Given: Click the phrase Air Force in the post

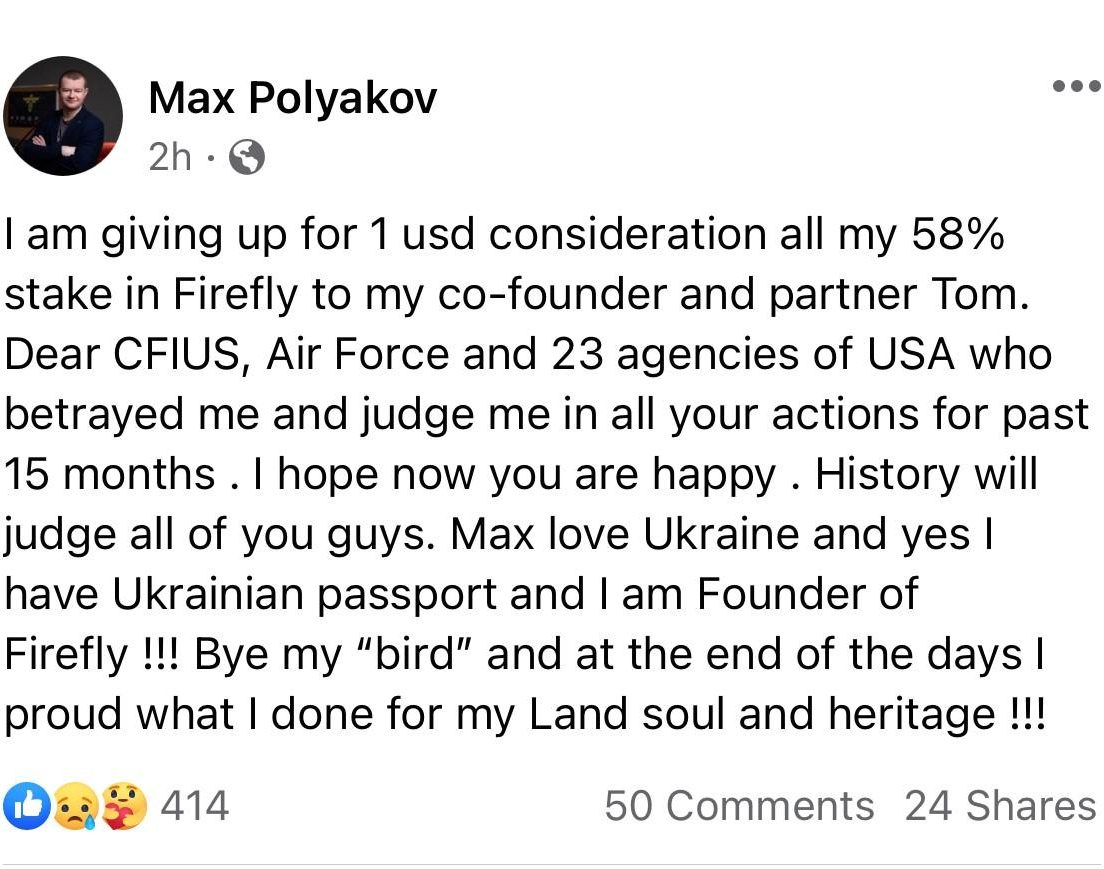Looking at the screenshot, I should tap(358, 354).
